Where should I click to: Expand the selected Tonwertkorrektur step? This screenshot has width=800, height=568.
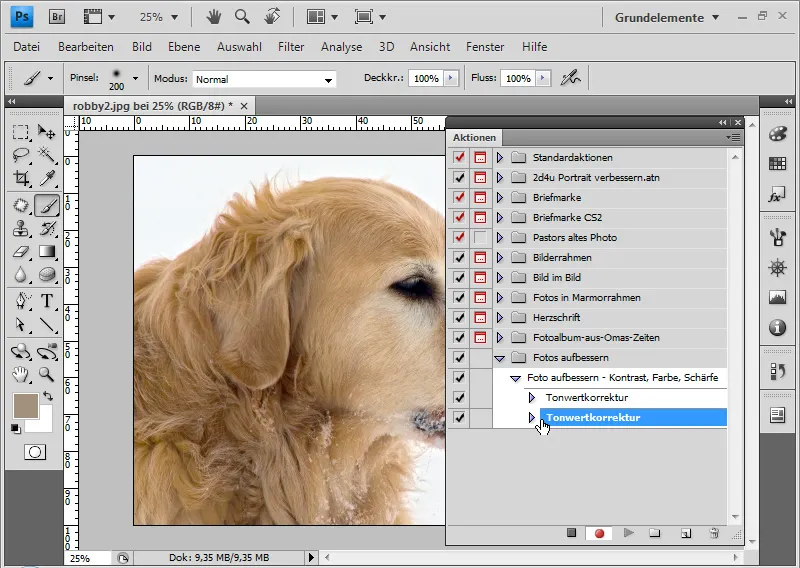(532, 417)
